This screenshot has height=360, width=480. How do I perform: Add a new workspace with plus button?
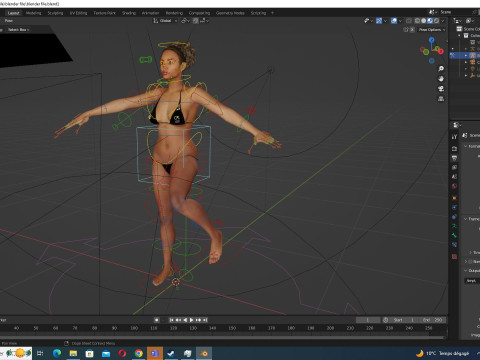click(272, 13)
